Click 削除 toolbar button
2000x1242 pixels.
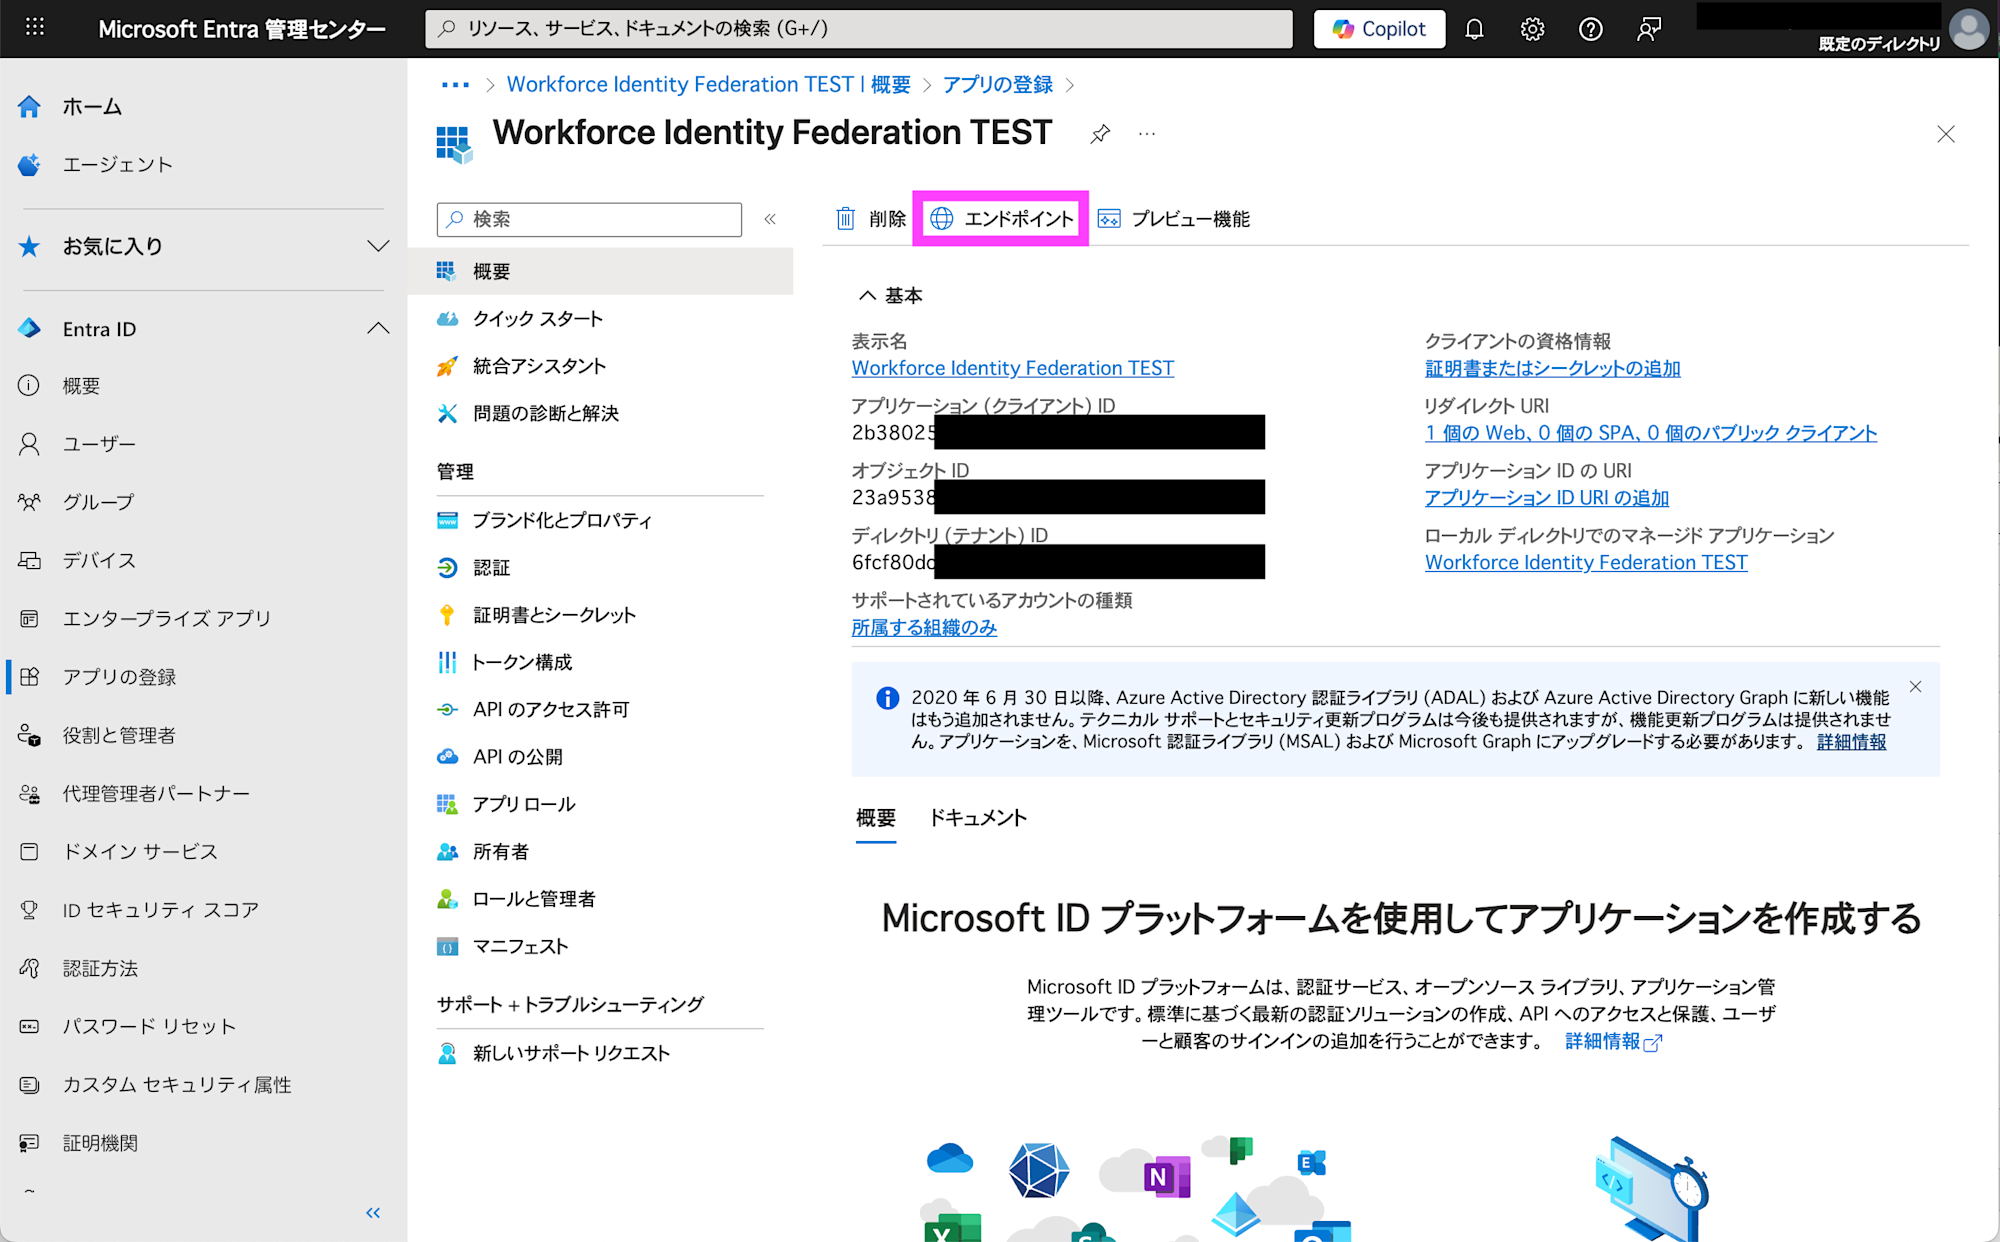tap(870, 219)
